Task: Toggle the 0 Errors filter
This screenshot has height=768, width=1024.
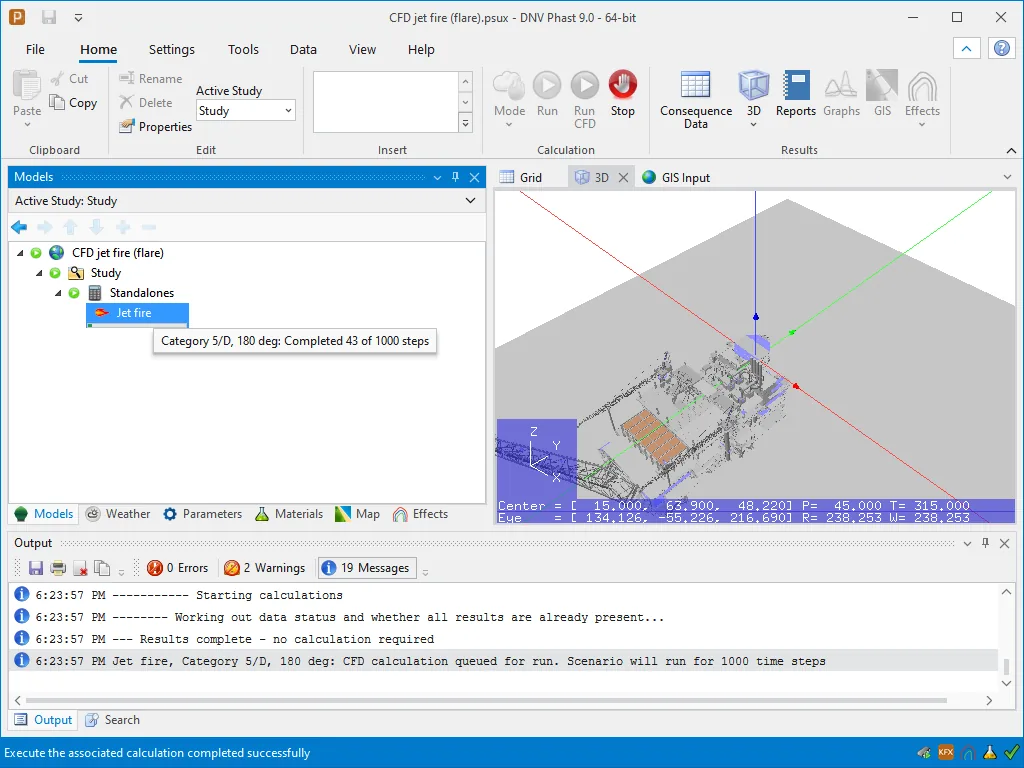Action: pyautogui.click(x=178, y=568)
